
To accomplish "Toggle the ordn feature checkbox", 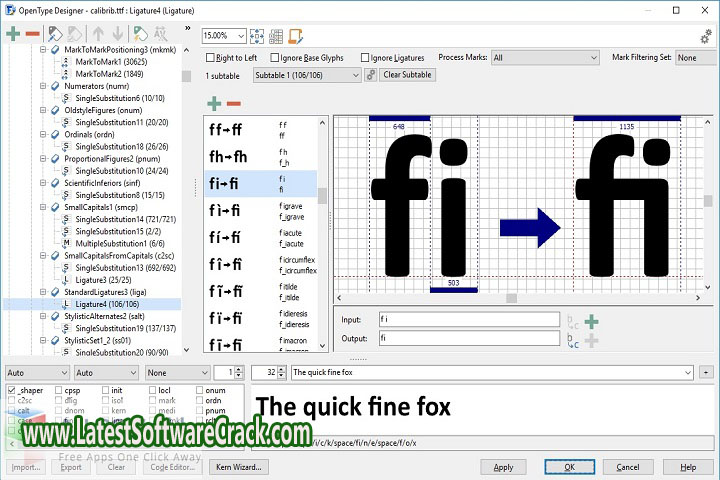I will (199, 400).
